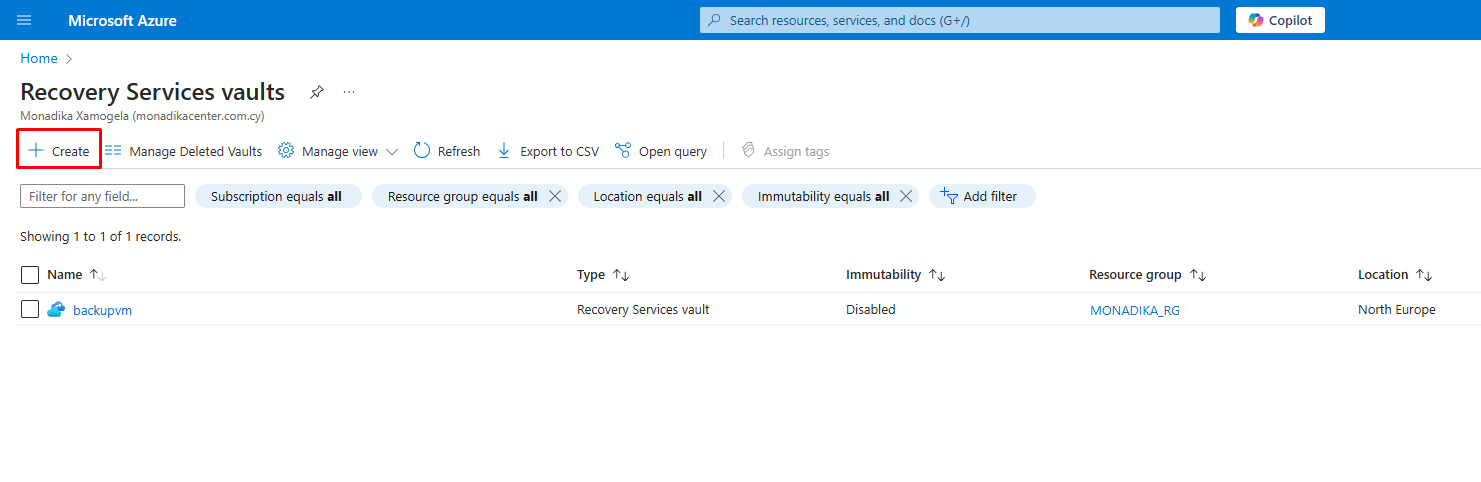This screenshot has width=1481, height=482.
Task: Remove the Resource group filter
Action: coord(555,196)
